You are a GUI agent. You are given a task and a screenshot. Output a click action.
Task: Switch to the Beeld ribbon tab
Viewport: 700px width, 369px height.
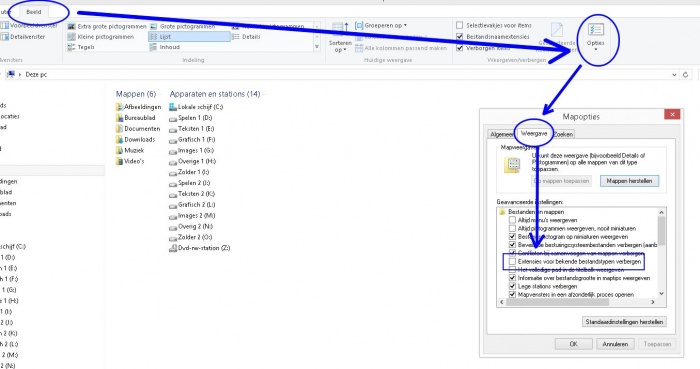pyautogui.click(x=33, y=12)
